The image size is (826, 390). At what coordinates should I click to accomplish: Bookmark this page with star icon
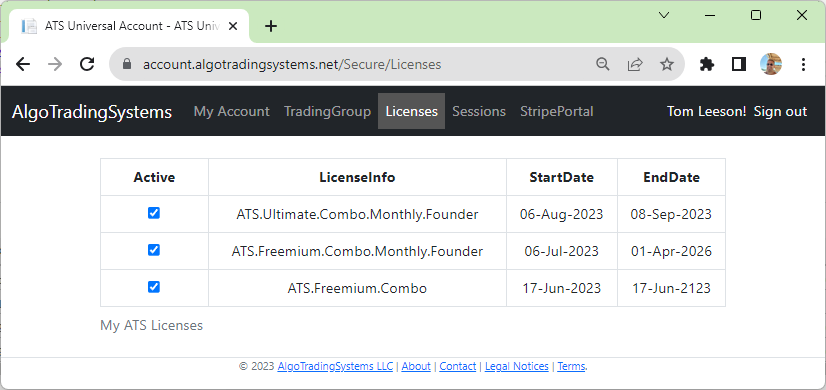click(x=667, y=64)
